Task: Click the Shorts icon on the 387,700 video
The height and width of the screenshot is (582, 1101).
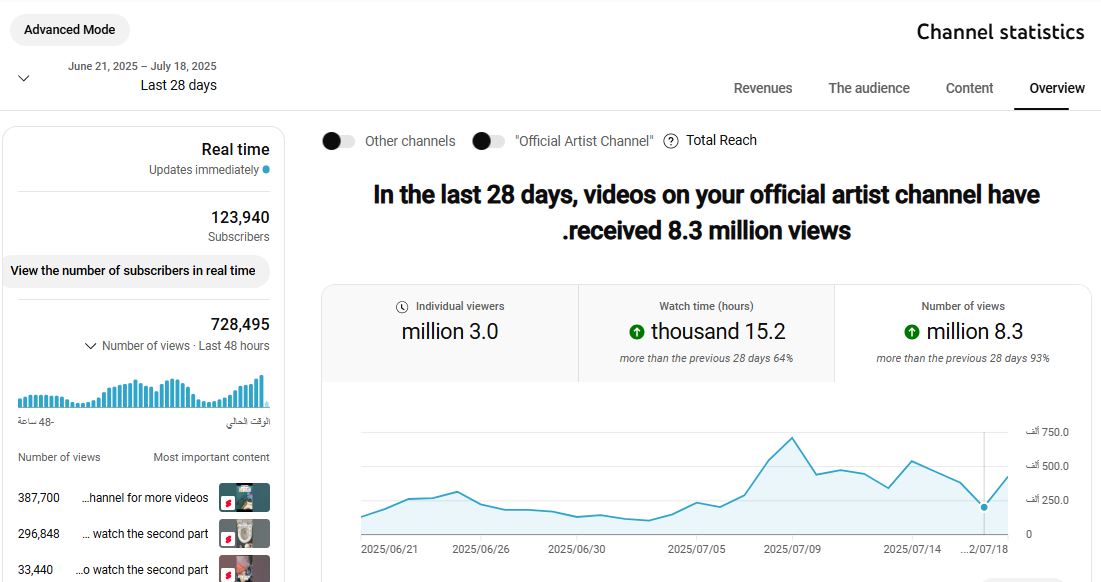Action: tap(228, 500)
